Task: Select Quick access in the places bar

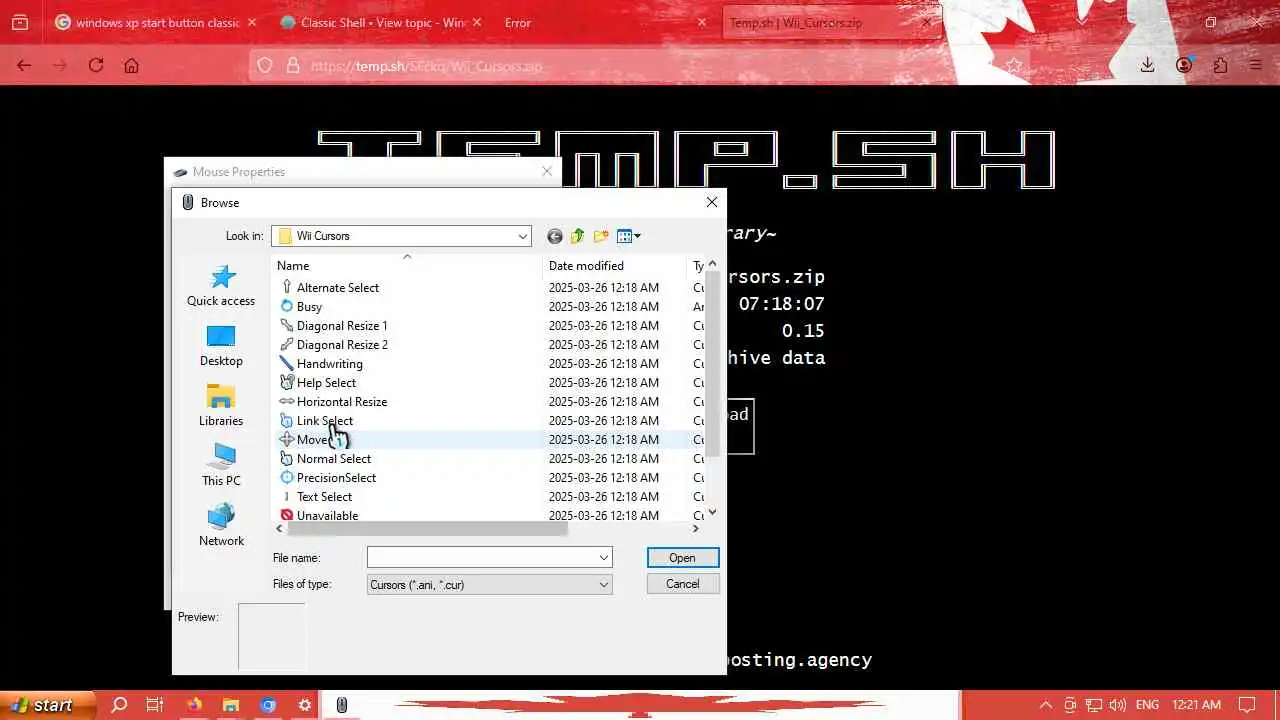Action: (221, 286)
